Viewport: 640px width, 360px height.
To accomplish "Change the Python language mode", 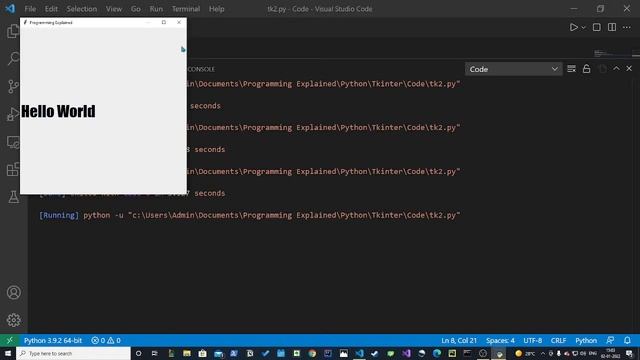I will 586,340.
